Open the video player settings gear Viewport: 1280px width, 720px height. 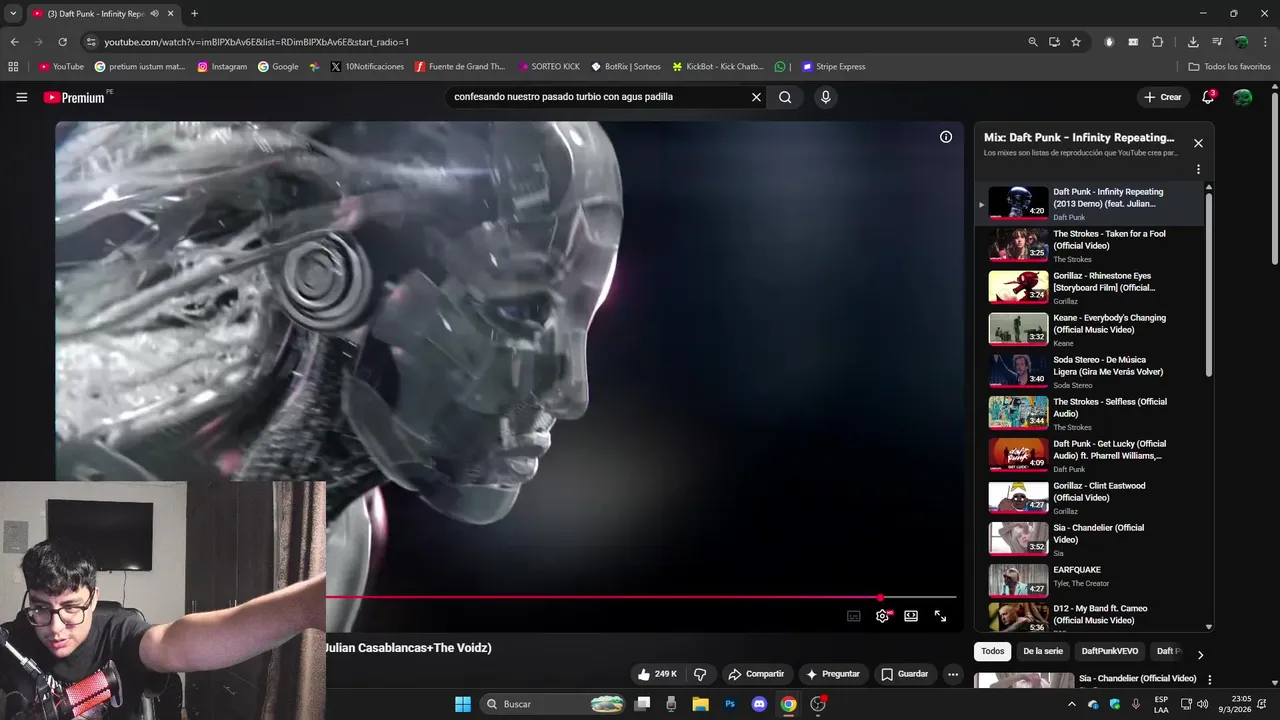click(x=882, y=616)
